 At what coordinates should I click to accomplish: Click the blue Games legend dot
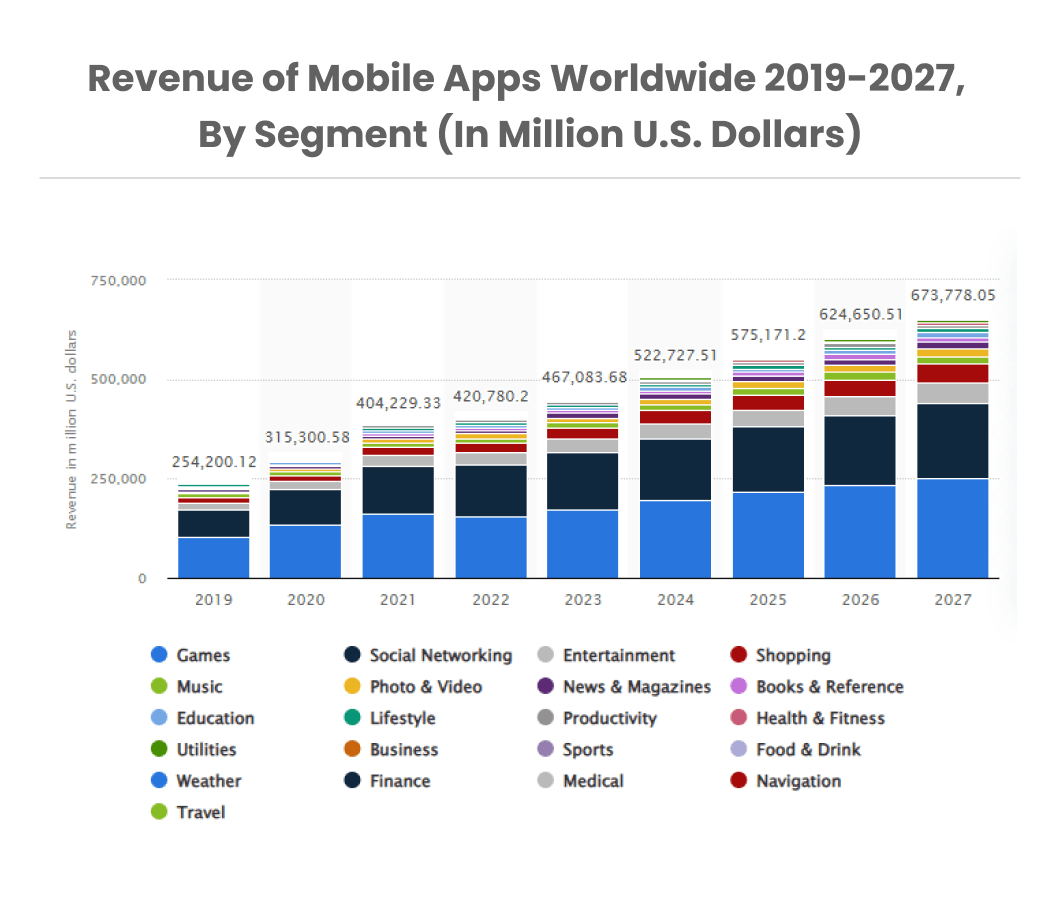point(159,654)
